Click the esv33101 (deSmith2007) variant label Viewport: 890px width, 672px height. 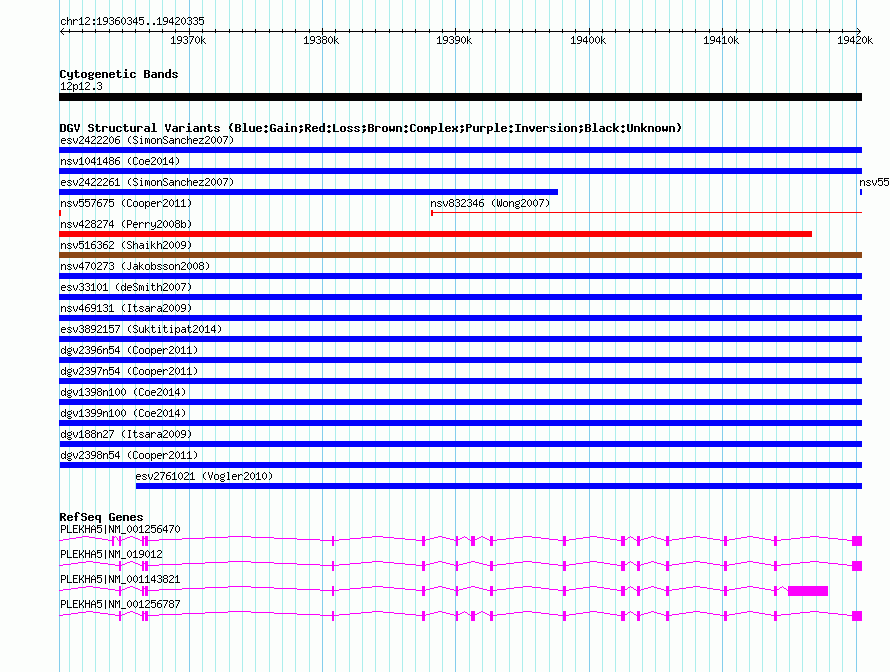tap(125, 287)
